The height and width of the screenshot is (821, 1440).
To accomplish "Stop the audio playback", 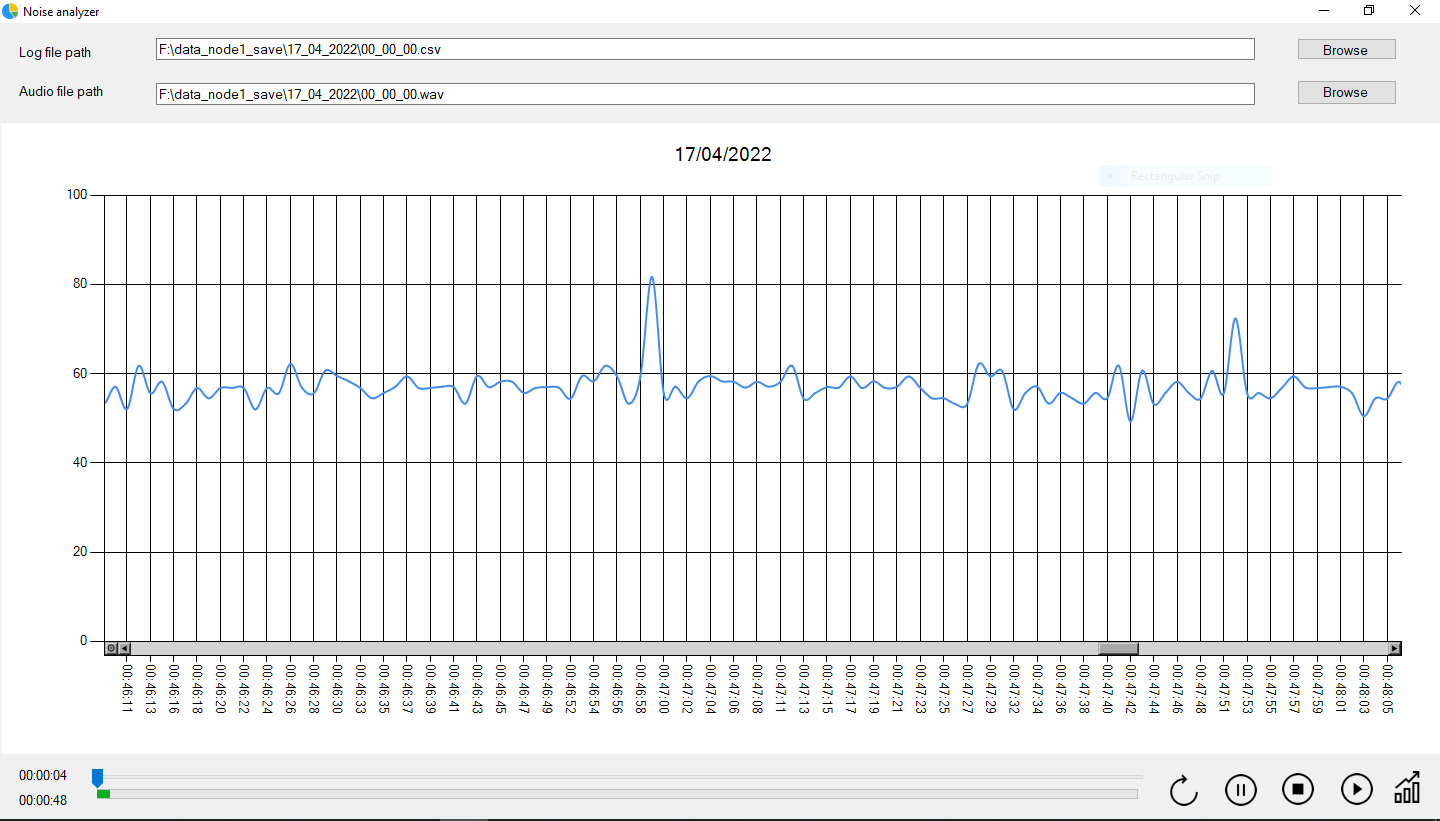I will click(x=1298, y=790).
